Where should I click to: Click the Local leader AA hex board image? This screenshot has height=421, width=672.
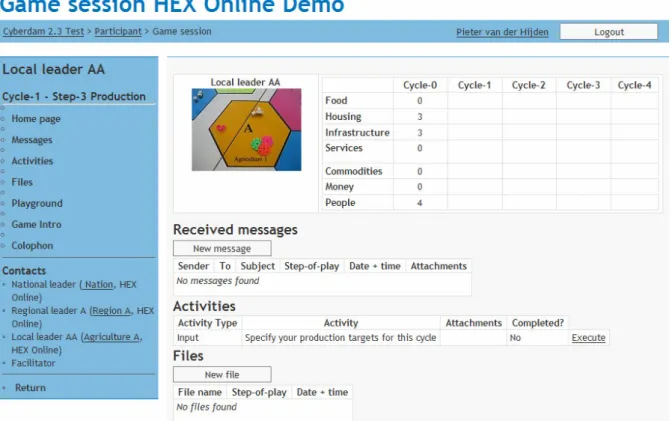click(246, 129)
